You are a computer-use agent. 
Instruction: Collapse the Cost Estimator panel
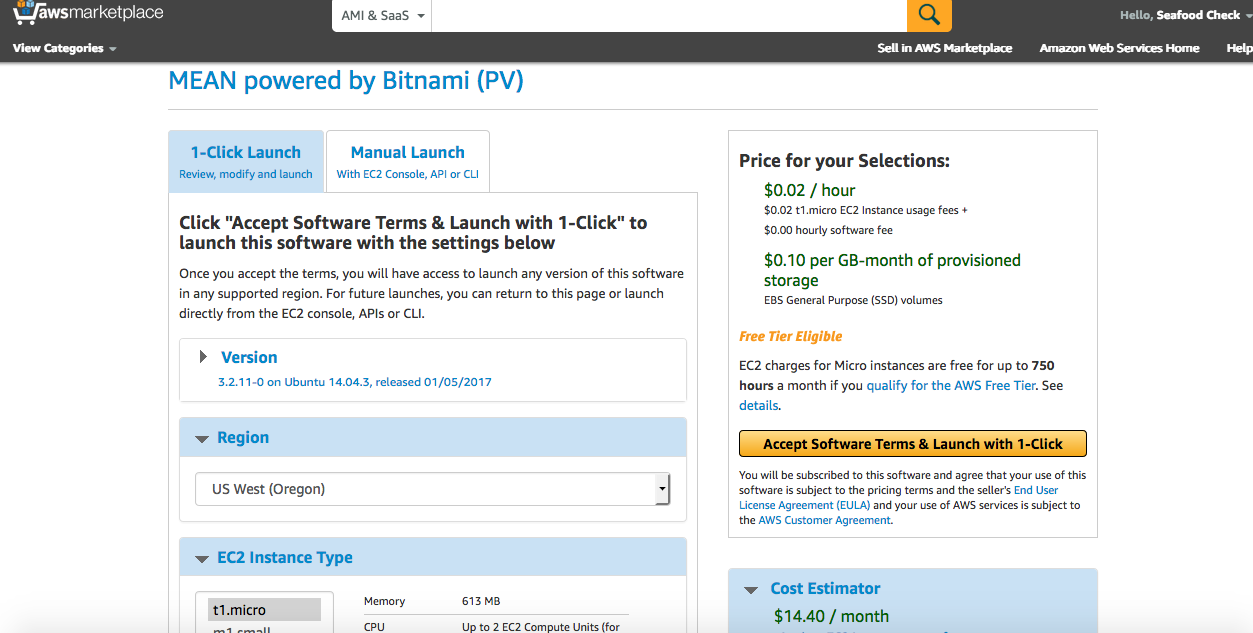pyautogui.click(x=752, y=590)
